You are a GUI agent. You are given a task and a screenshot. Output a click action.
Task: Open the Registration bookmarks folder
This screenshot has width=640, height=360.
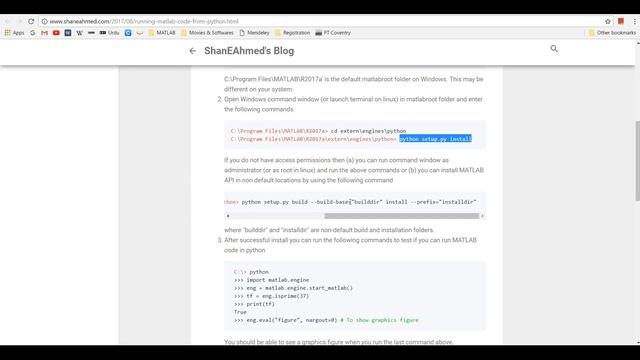pos(292,33)
